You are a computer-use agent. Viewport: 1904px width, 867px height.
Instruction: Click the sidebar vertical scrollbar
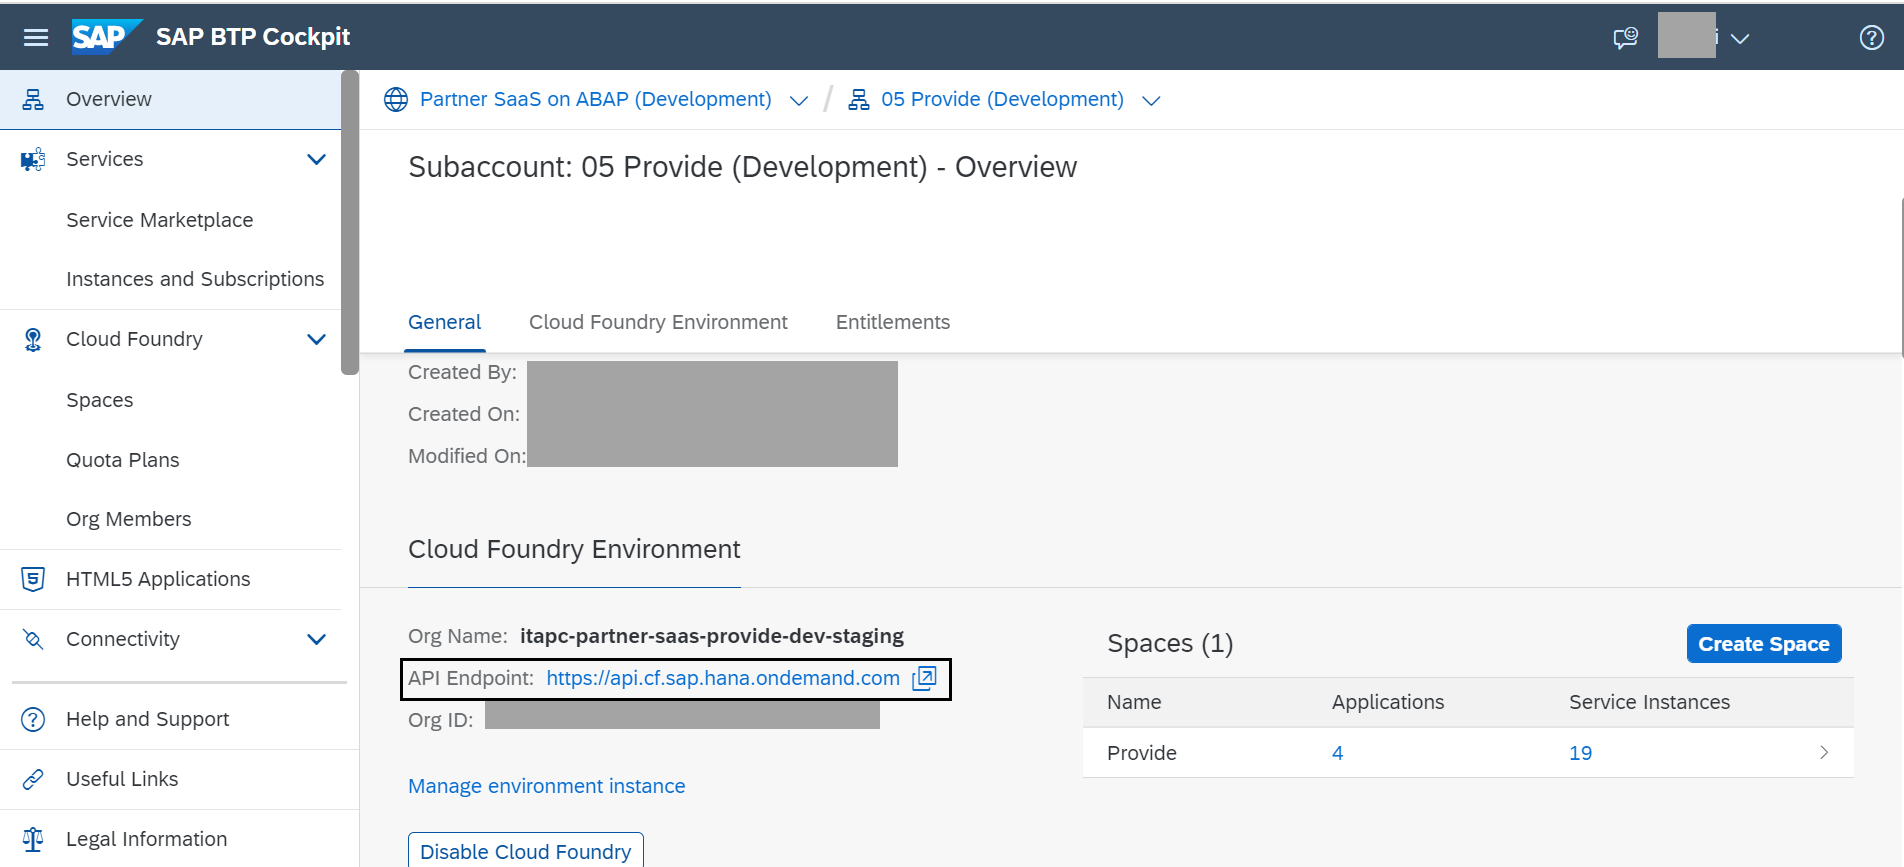350,222
